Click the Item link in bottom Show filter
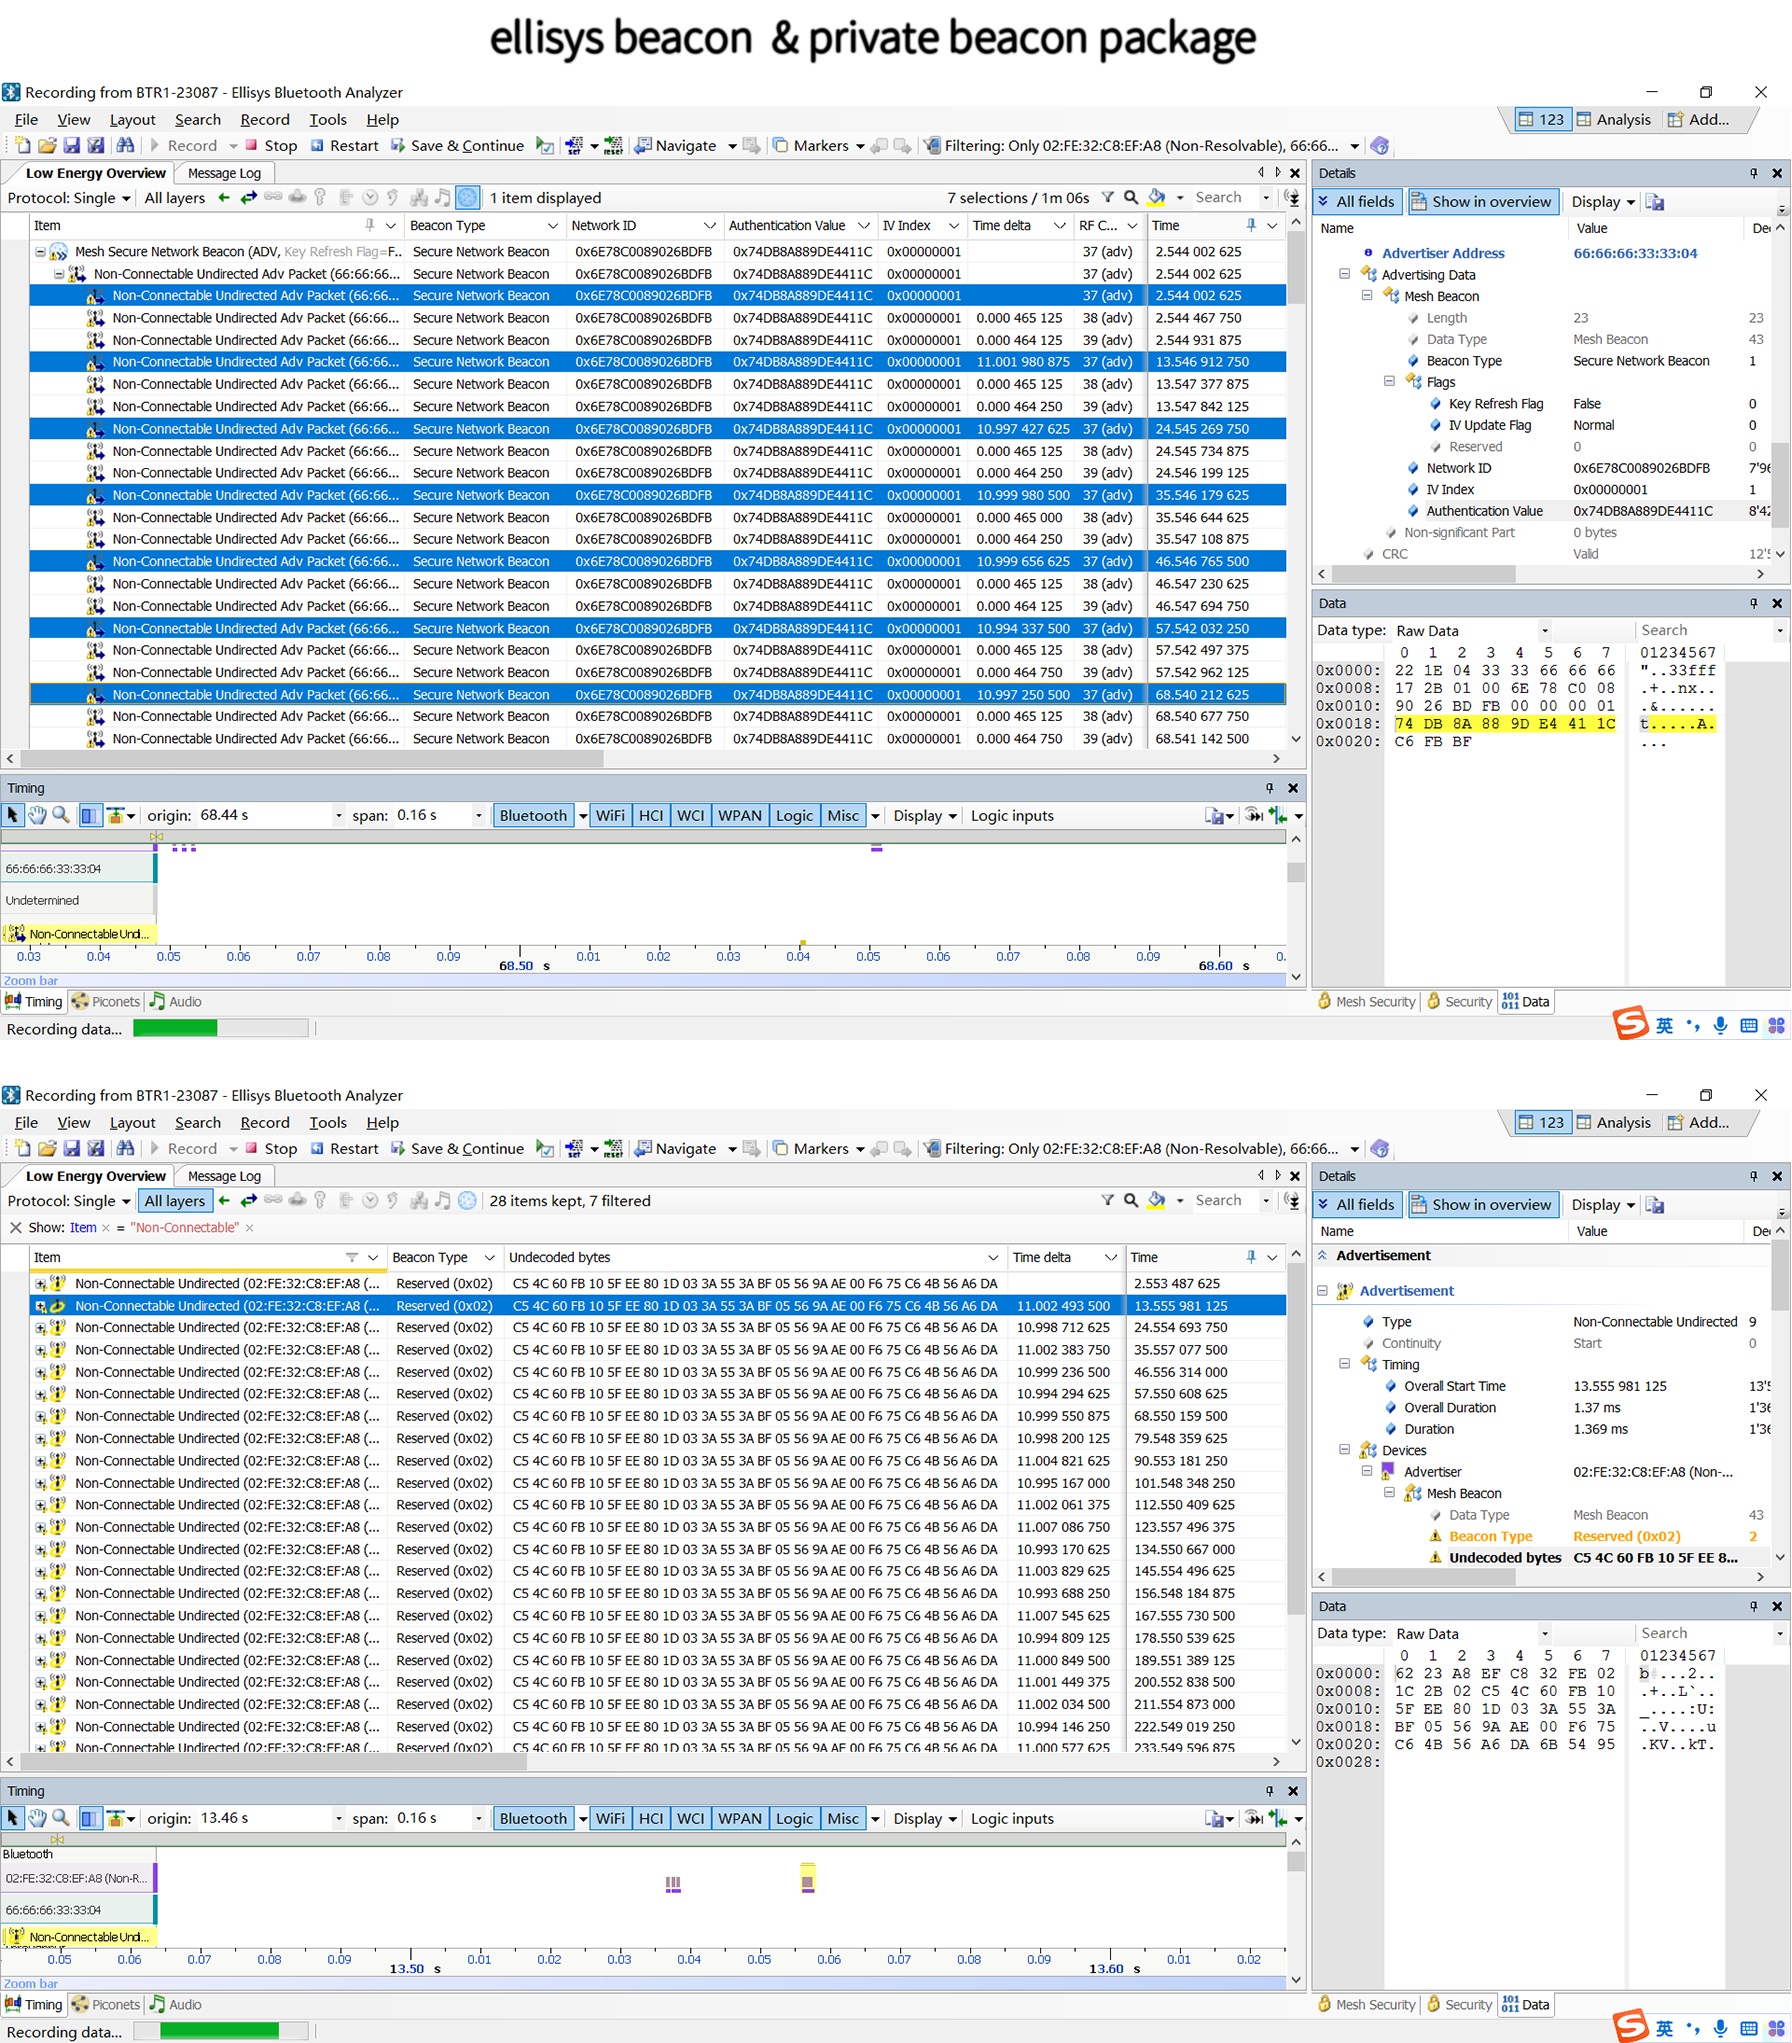This screenshot has height=2043, width=1792. pyautogui.click(x=84, y=1228)
